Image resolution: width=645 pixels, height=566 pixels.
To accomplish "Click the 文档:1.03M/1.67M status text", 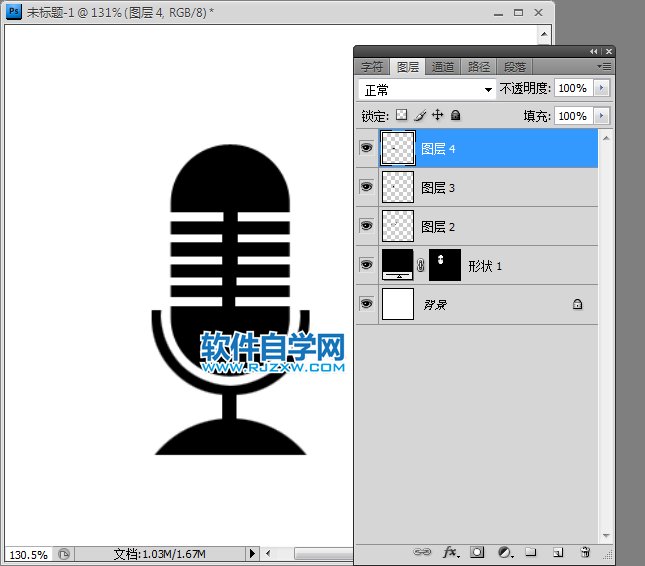I will (x=160, y=554).
